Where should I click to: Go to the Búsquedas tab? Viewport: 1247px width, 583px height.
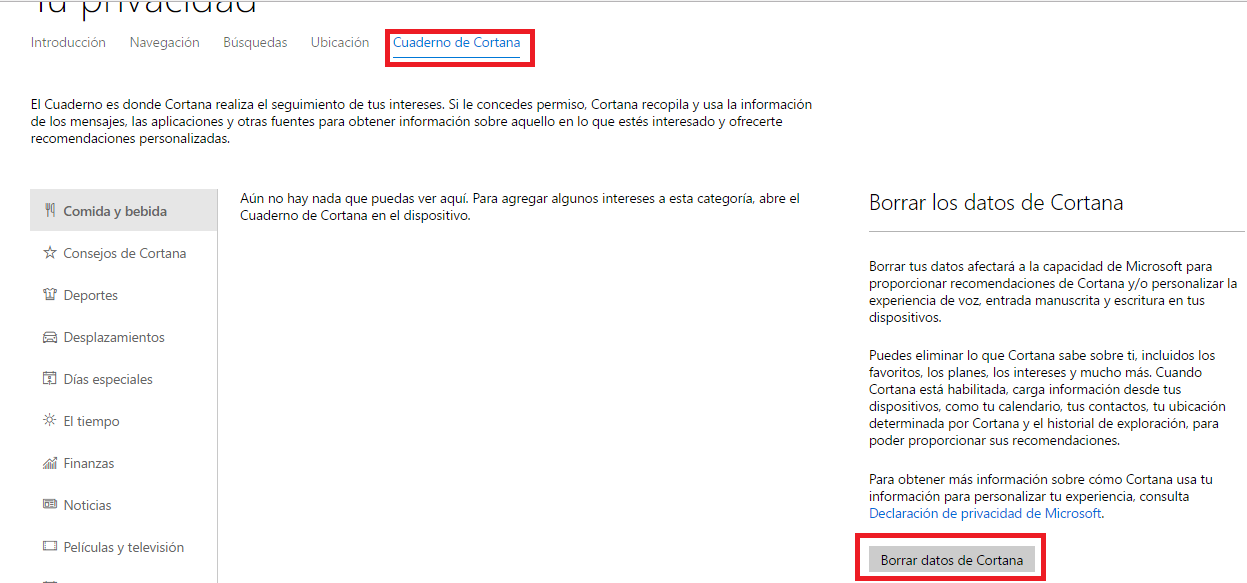point(255,43)
